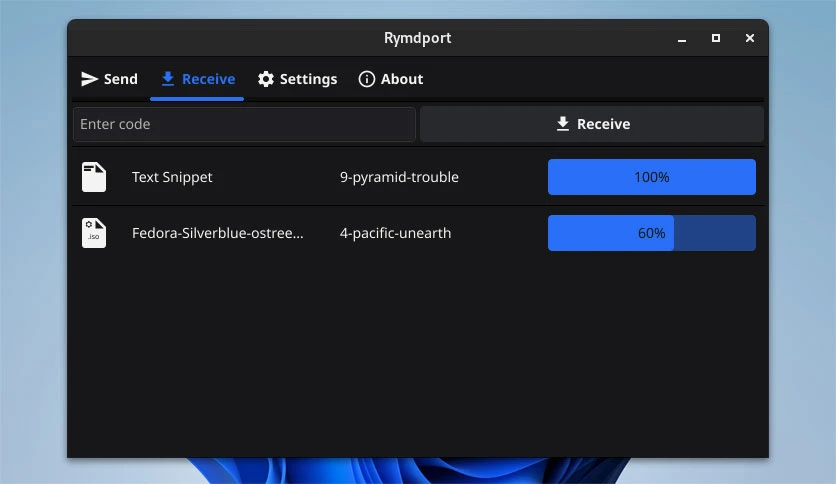This screenshot has height=484, width=836.
Task: Click the 100% progress bar
Action: pos(652,177)
